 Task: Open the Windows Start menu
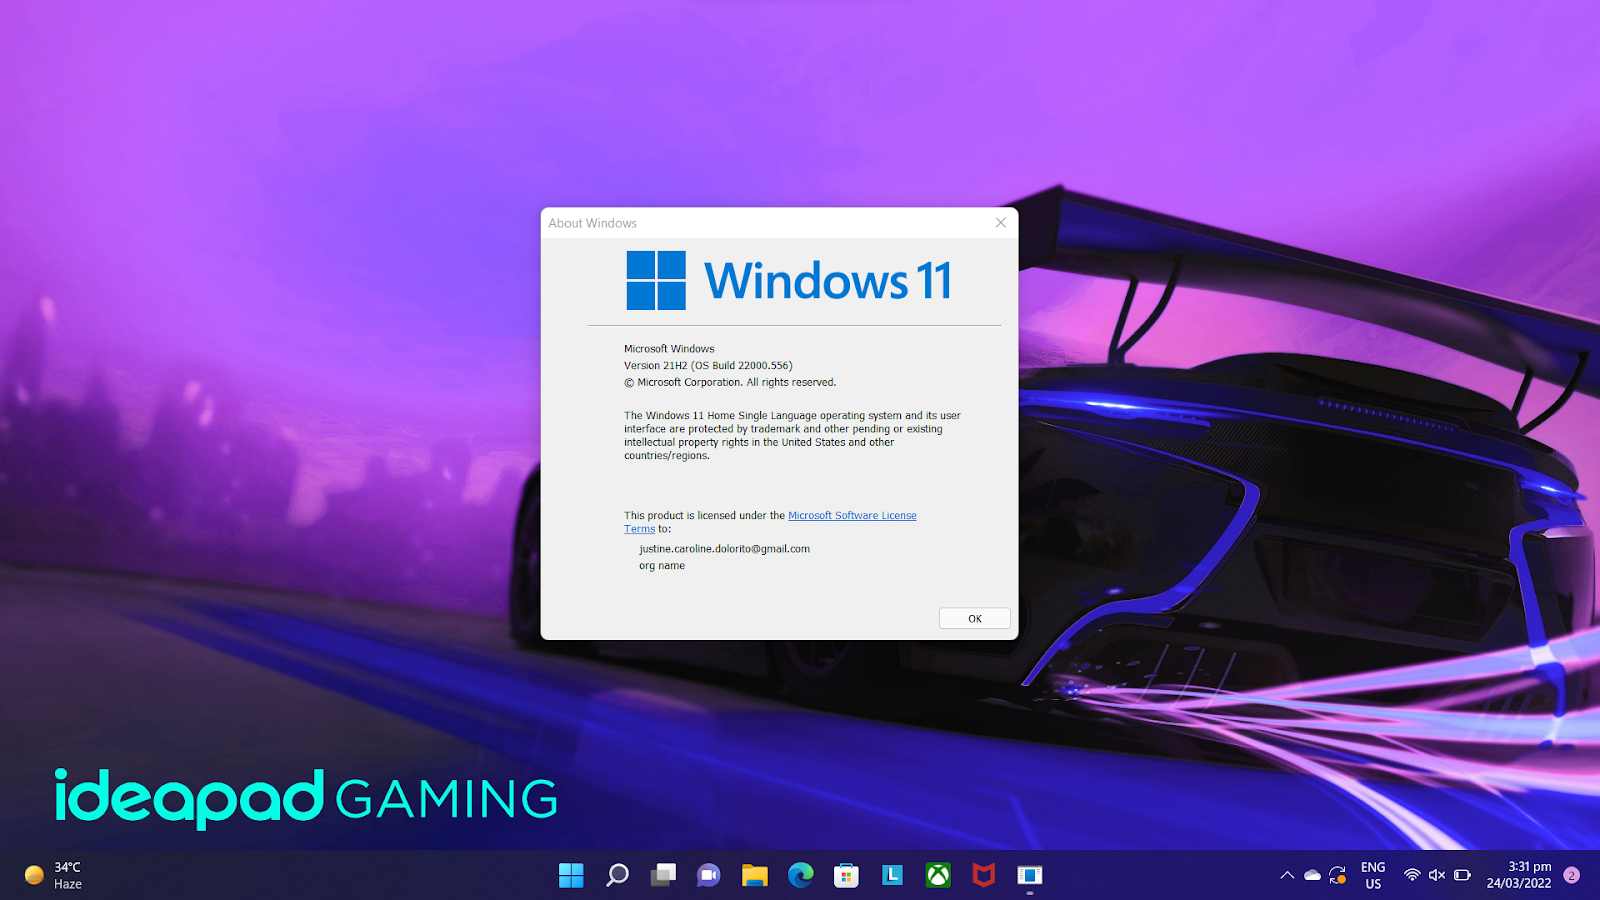point(571,875)
